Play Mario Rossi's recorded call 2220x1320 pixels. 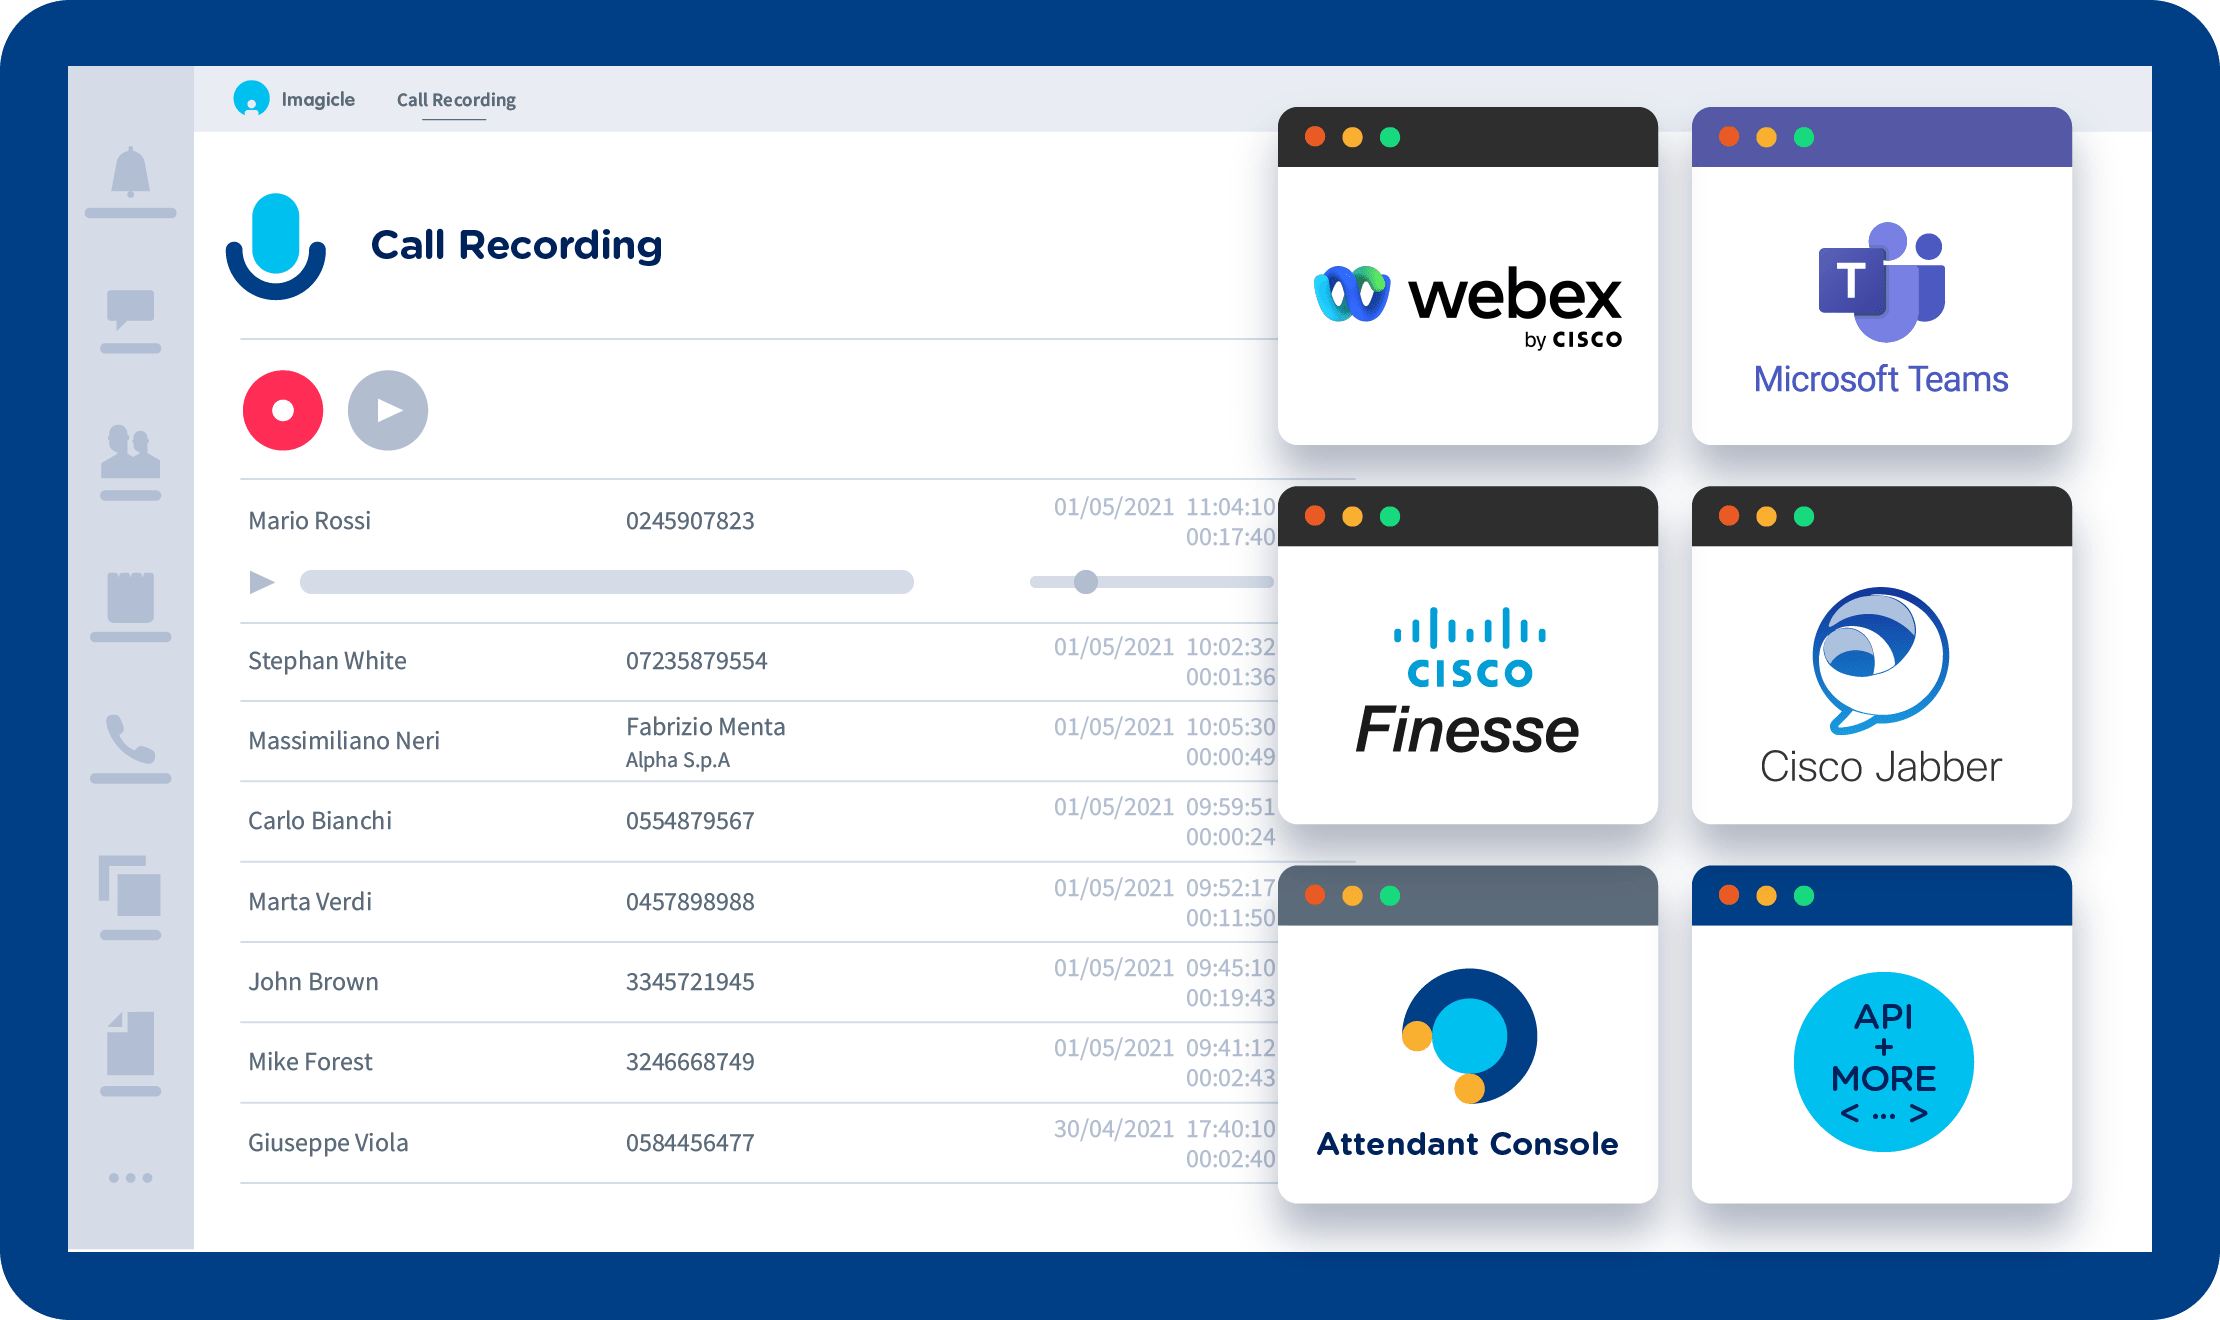[262, 582]
